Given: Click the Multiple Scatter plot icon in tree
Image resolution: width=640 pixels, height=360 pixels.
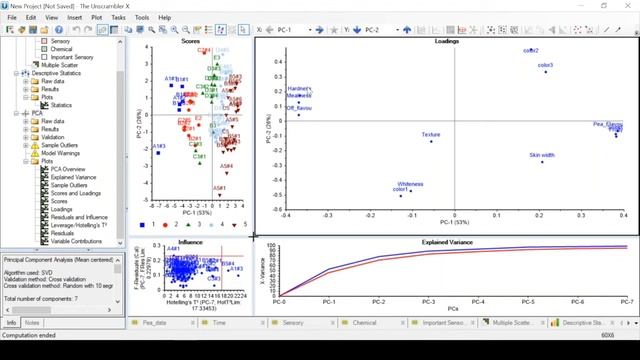Looking at the screenshot, I should 36,65.
